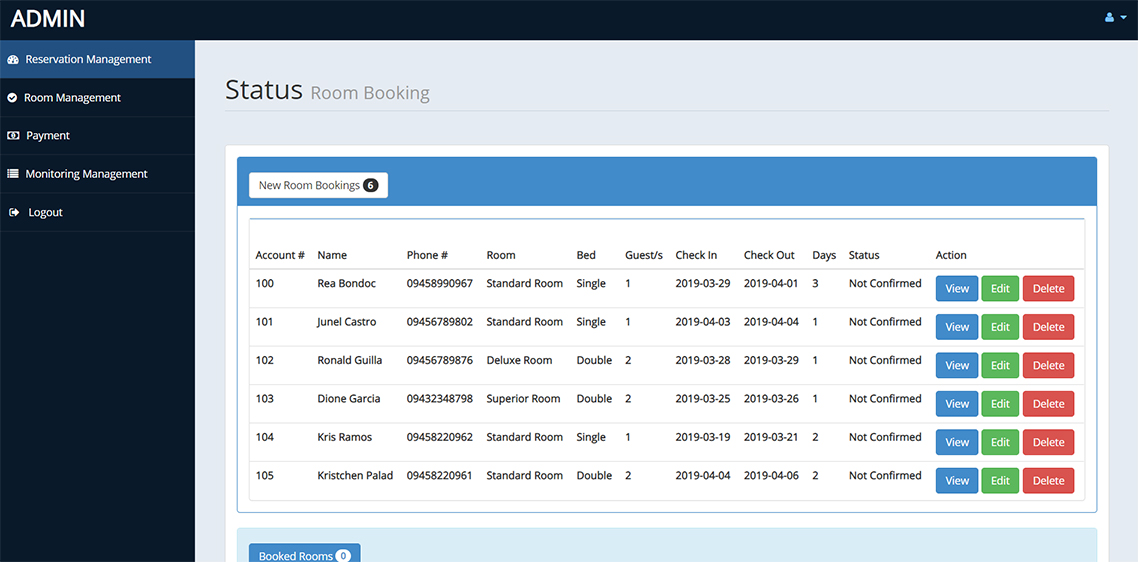Edit booking for Dione Garcia
Screen dimensions: 1138x562
[x=1000, y=404]
